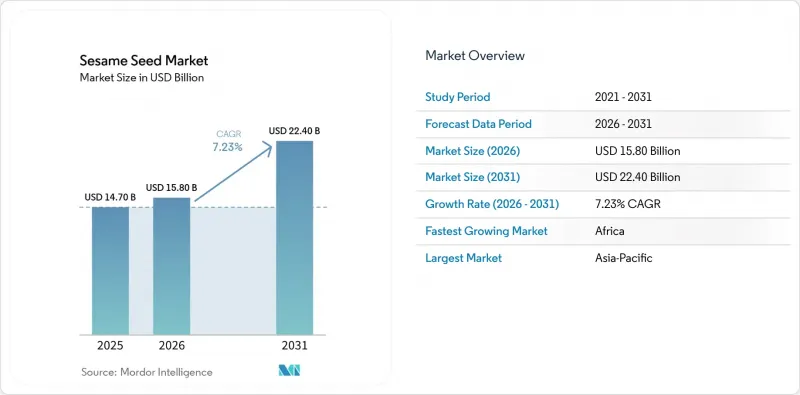Click the Mordor Intelligence logo icon
Screen dimensions: 800x395
[x=289, y=371]
